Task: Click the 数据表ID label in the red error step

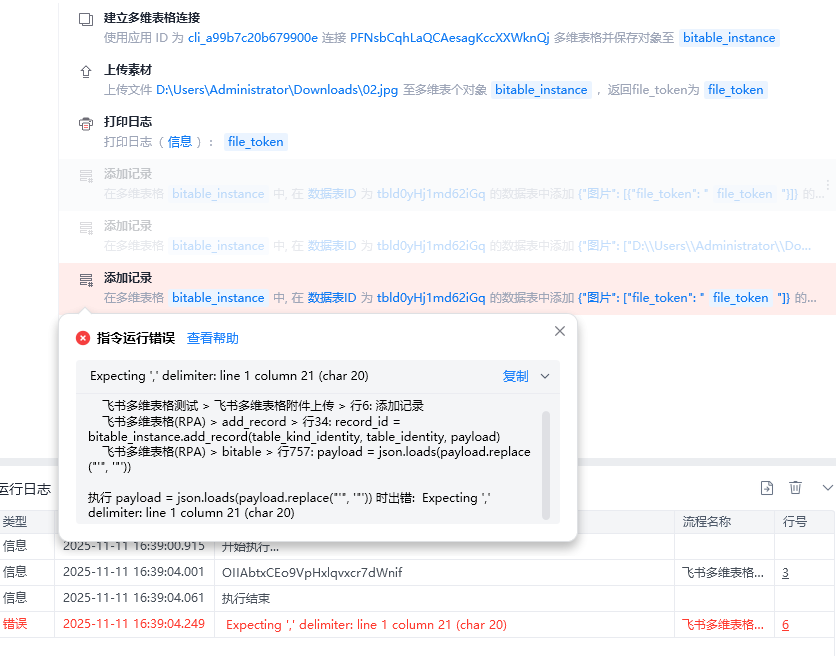Action: point(332,298)
